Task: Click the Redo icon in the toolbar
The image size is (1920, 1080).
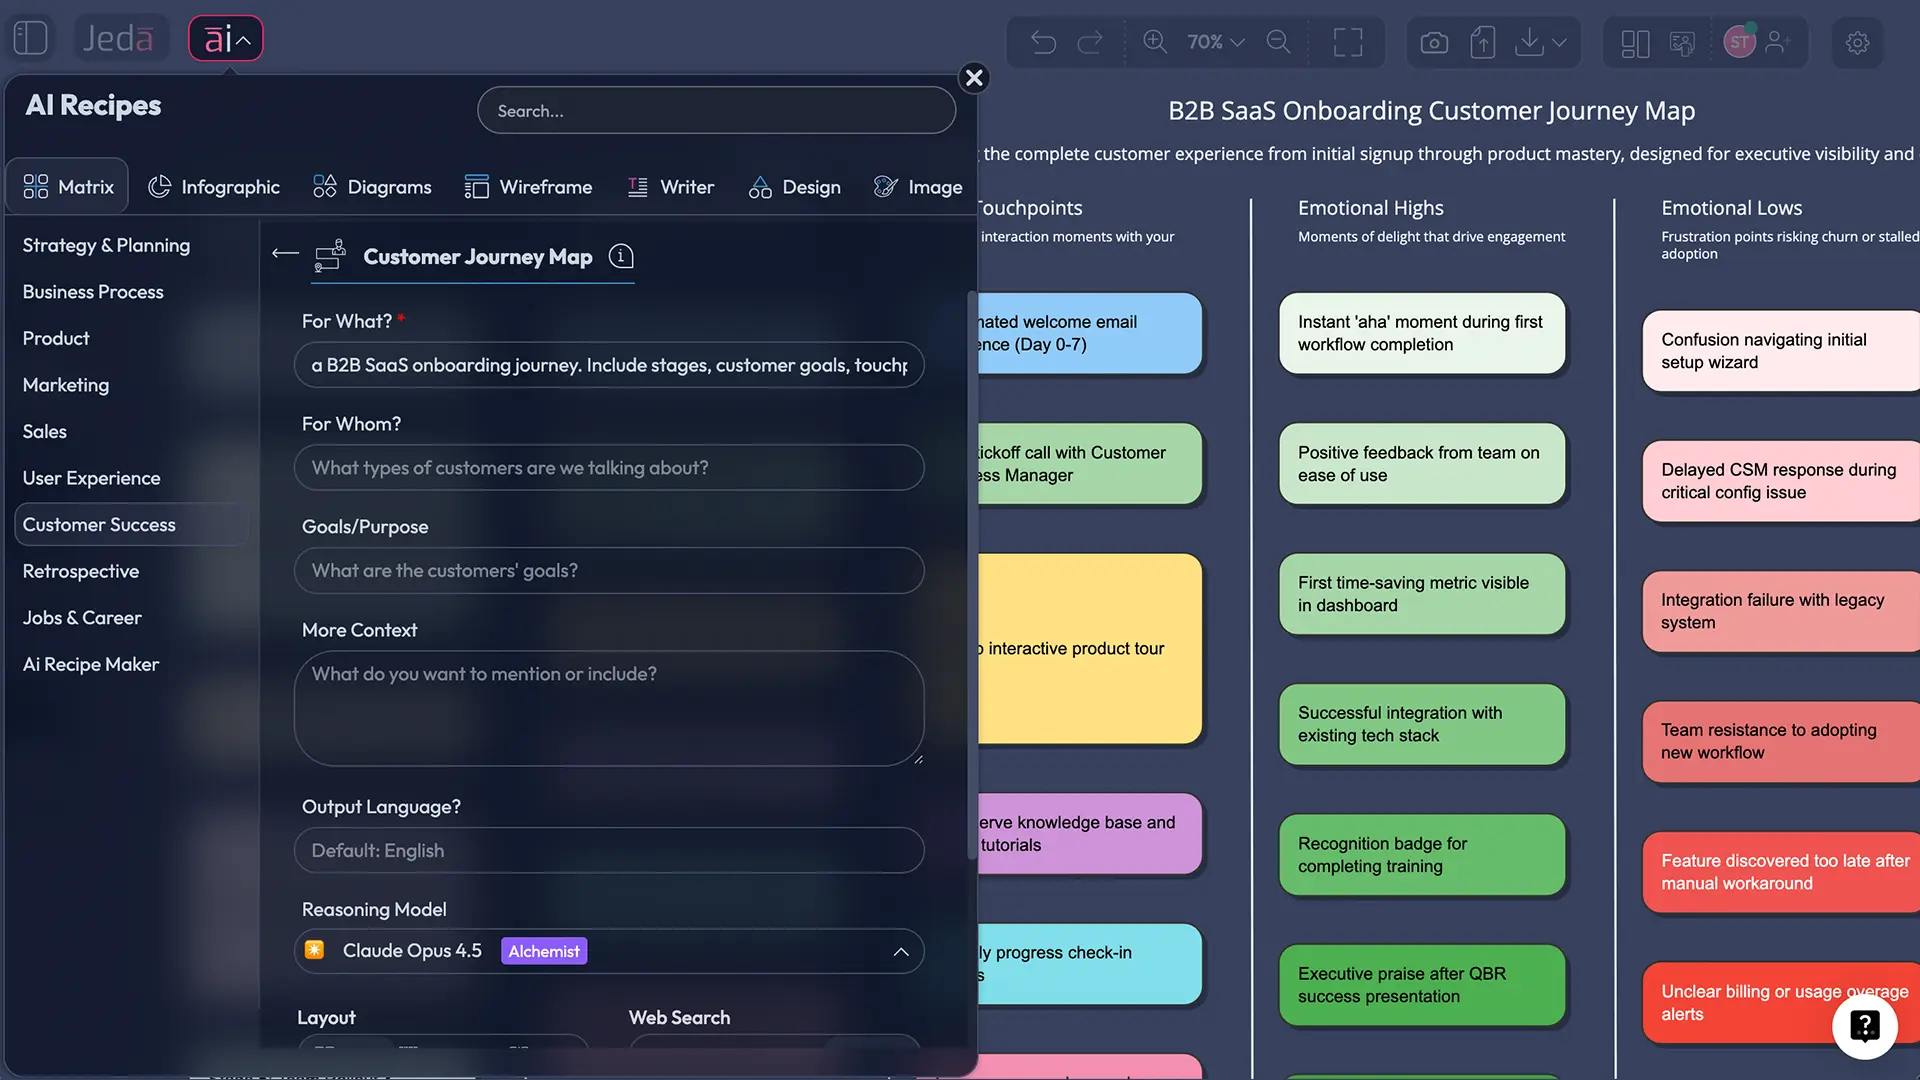Action: (1091, 42)
